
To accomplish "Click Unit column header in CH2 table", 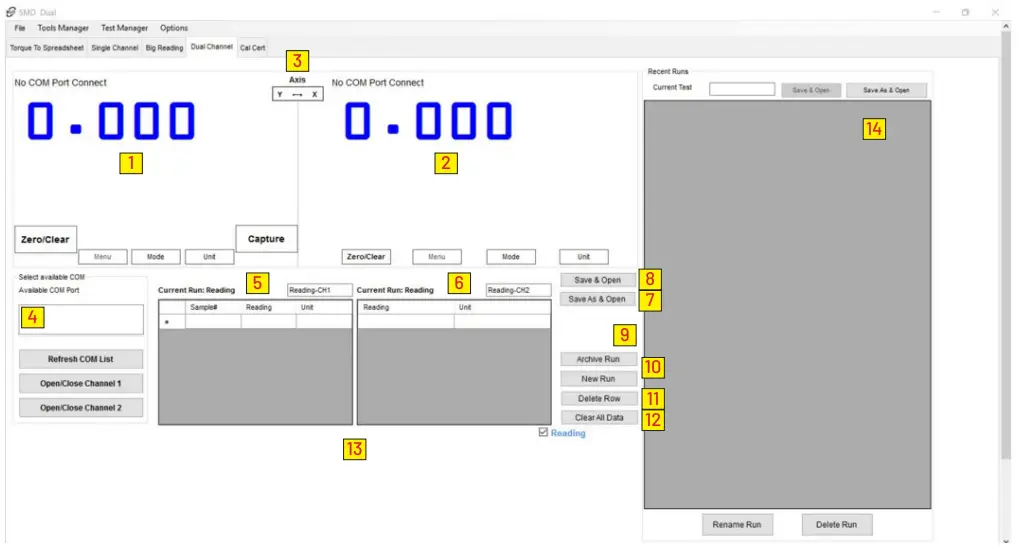I will 502,307.
